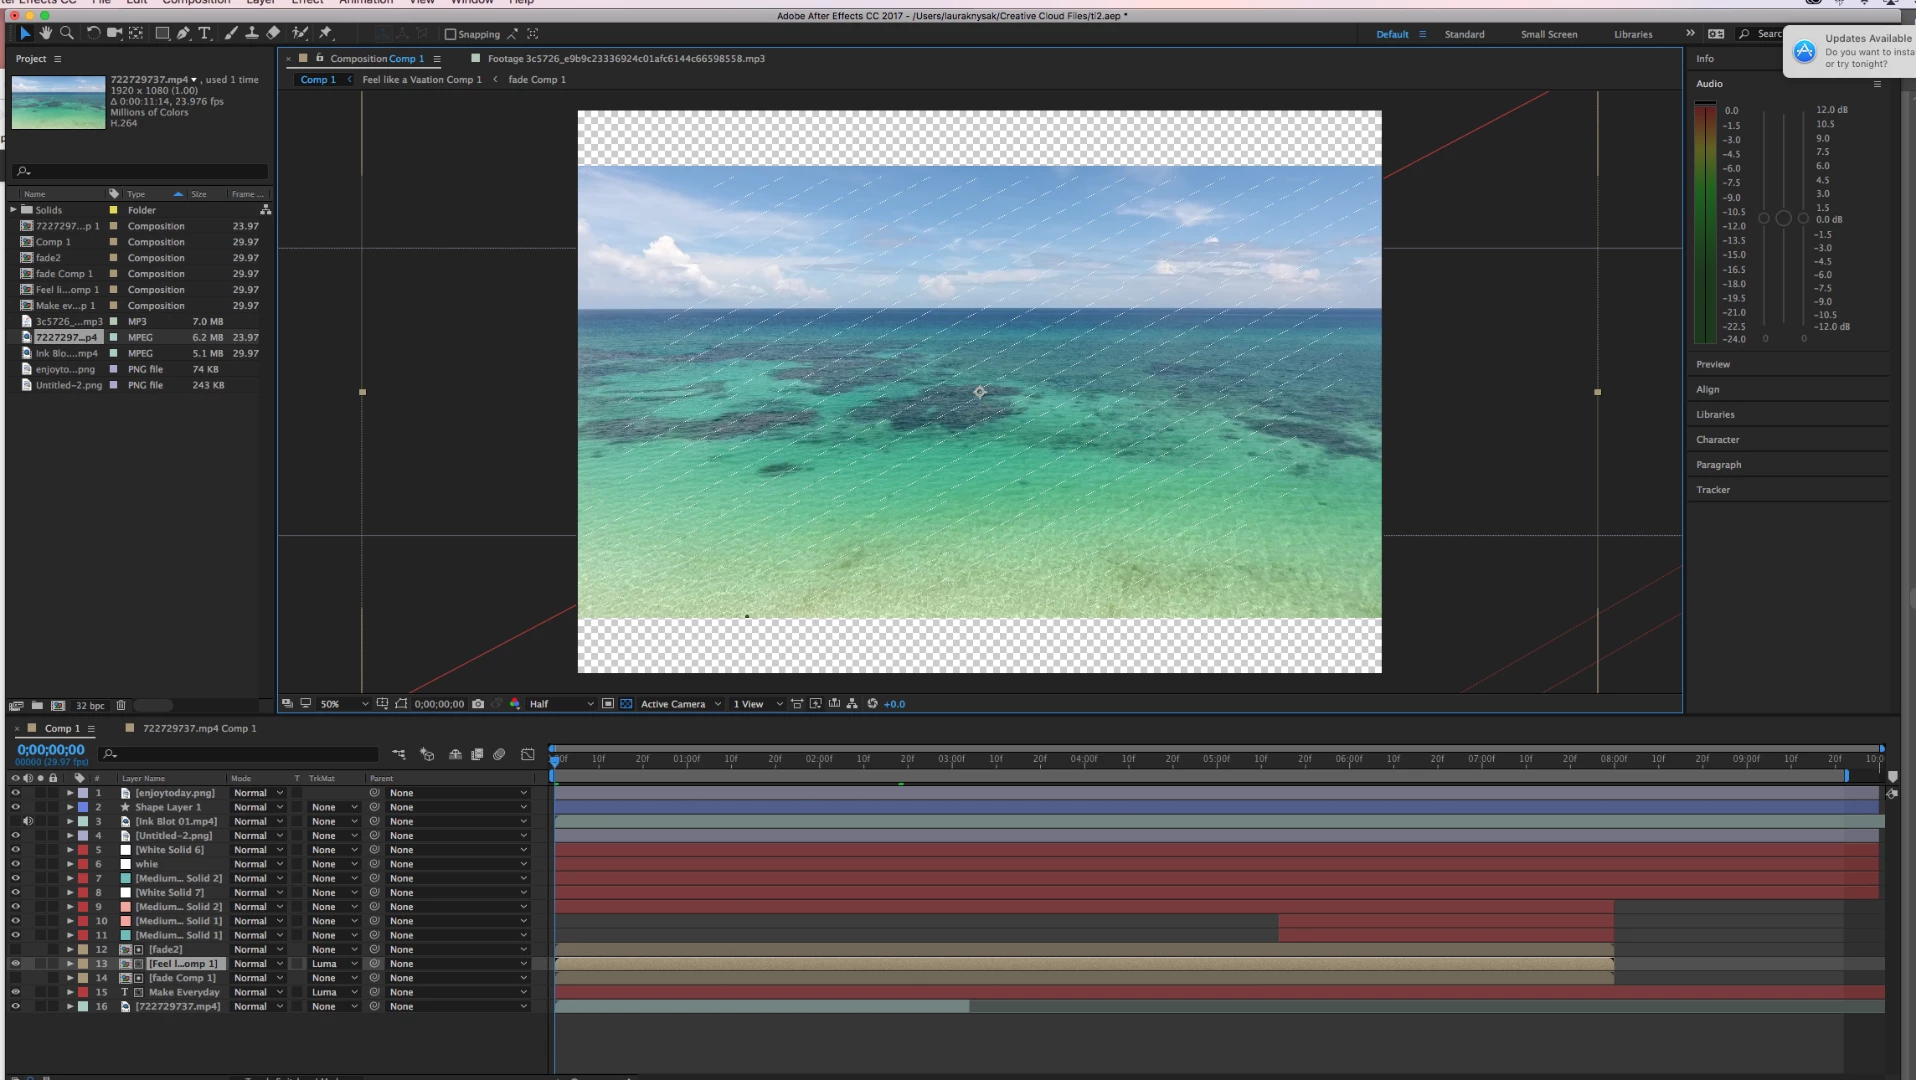Open the Half resolution dropdown

point(561,704)
